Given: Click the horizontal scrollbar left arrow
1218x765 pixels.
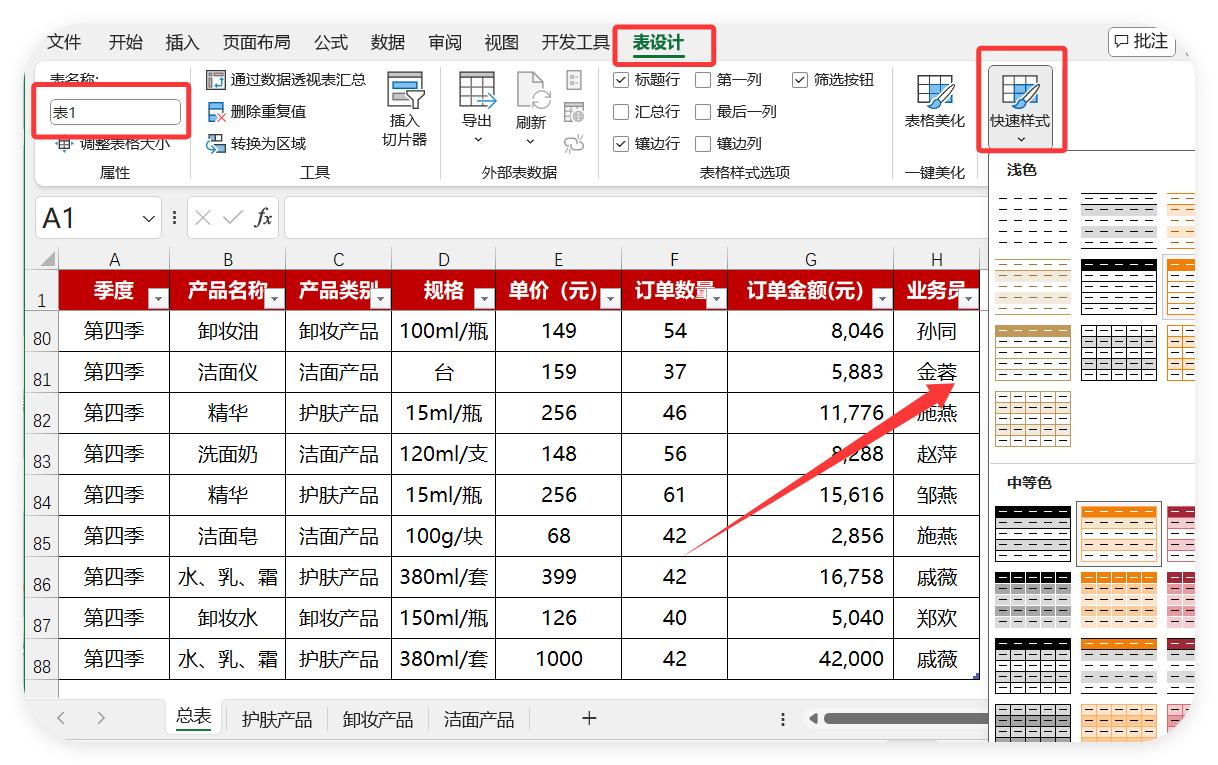Looking at the screenshot, I should pos(813,719).
